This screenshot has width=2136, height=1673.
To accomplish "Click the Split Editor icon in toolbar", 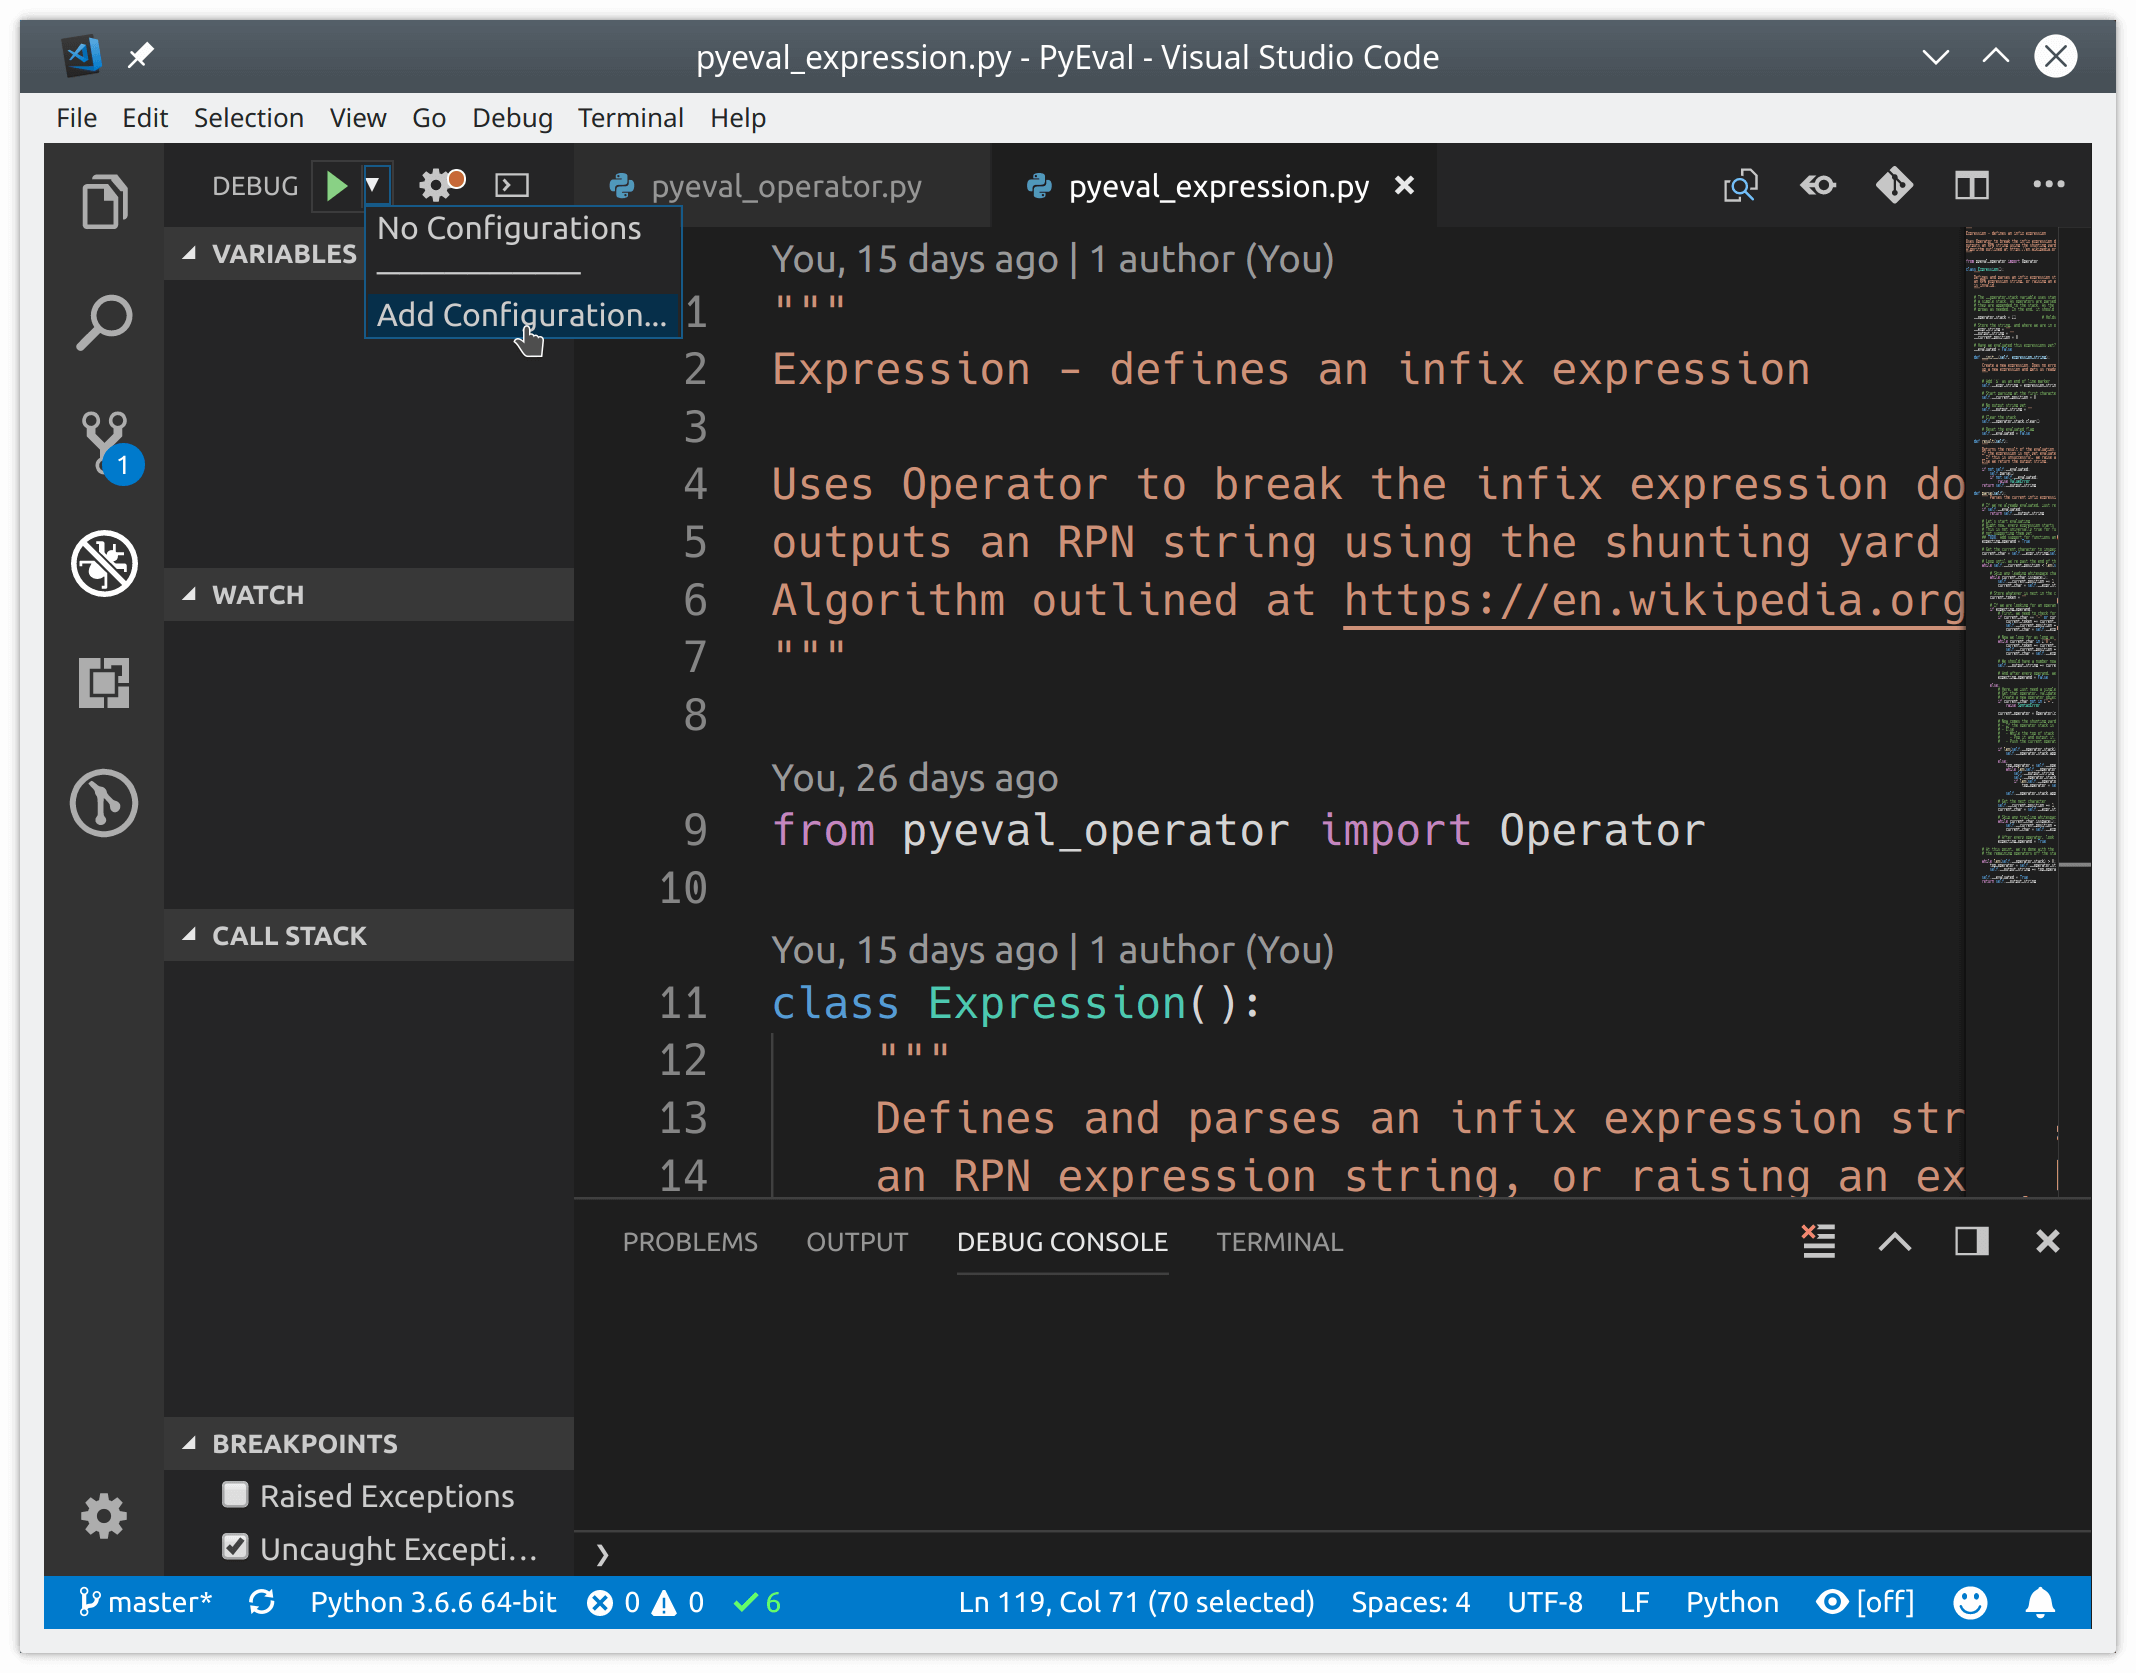I will point(1973,186).
